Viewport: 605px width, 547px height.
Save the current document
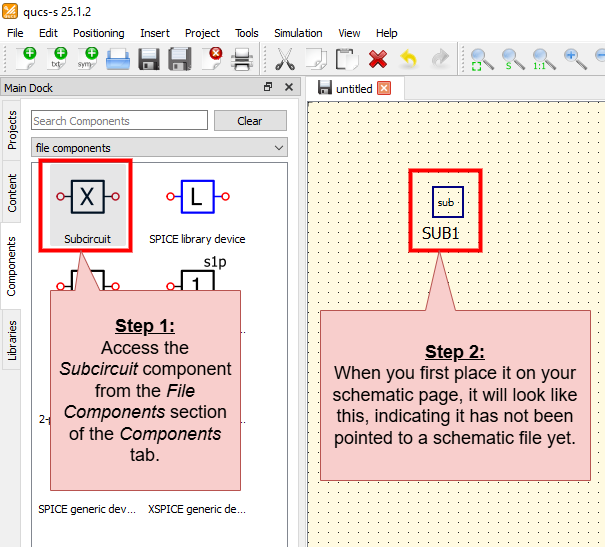[x=149, y=59]
